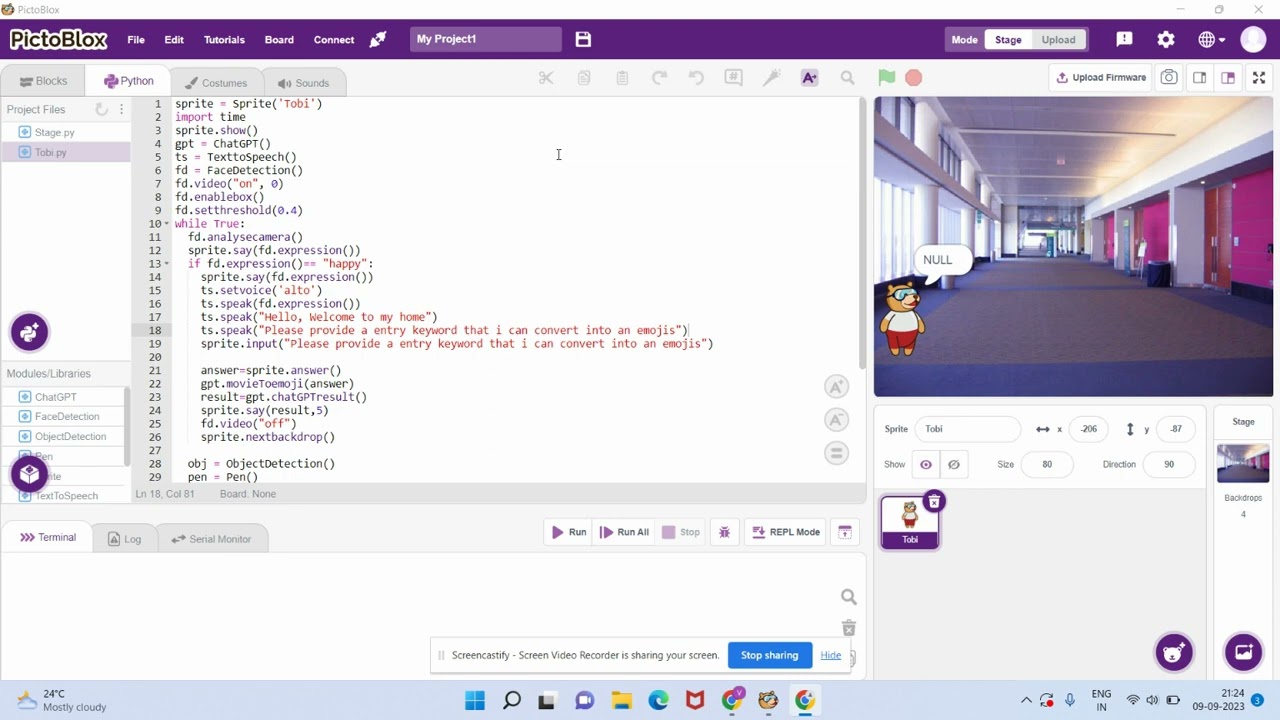This screenshot has width=1280, height=720.
Task: Hide the sprite with the crossed-eye button
Action: pos(954,465)
